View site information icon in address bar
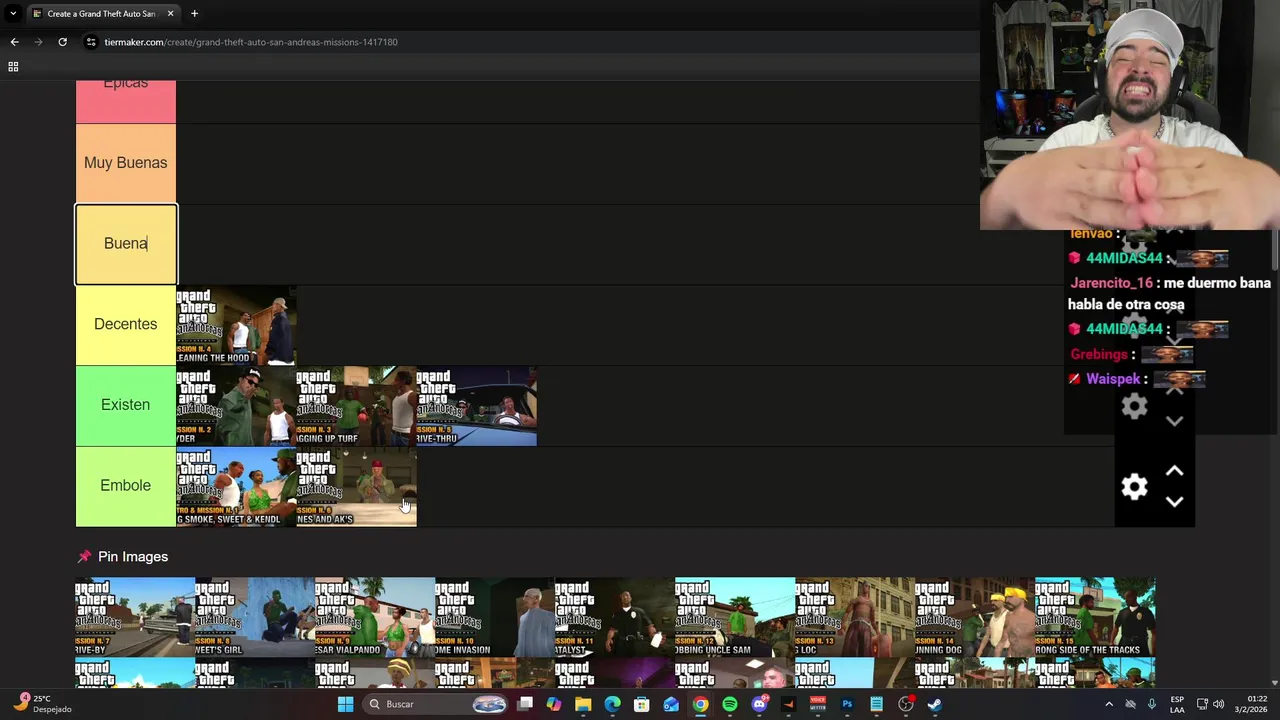This screenshot has width=1280, height=720. 91,42
